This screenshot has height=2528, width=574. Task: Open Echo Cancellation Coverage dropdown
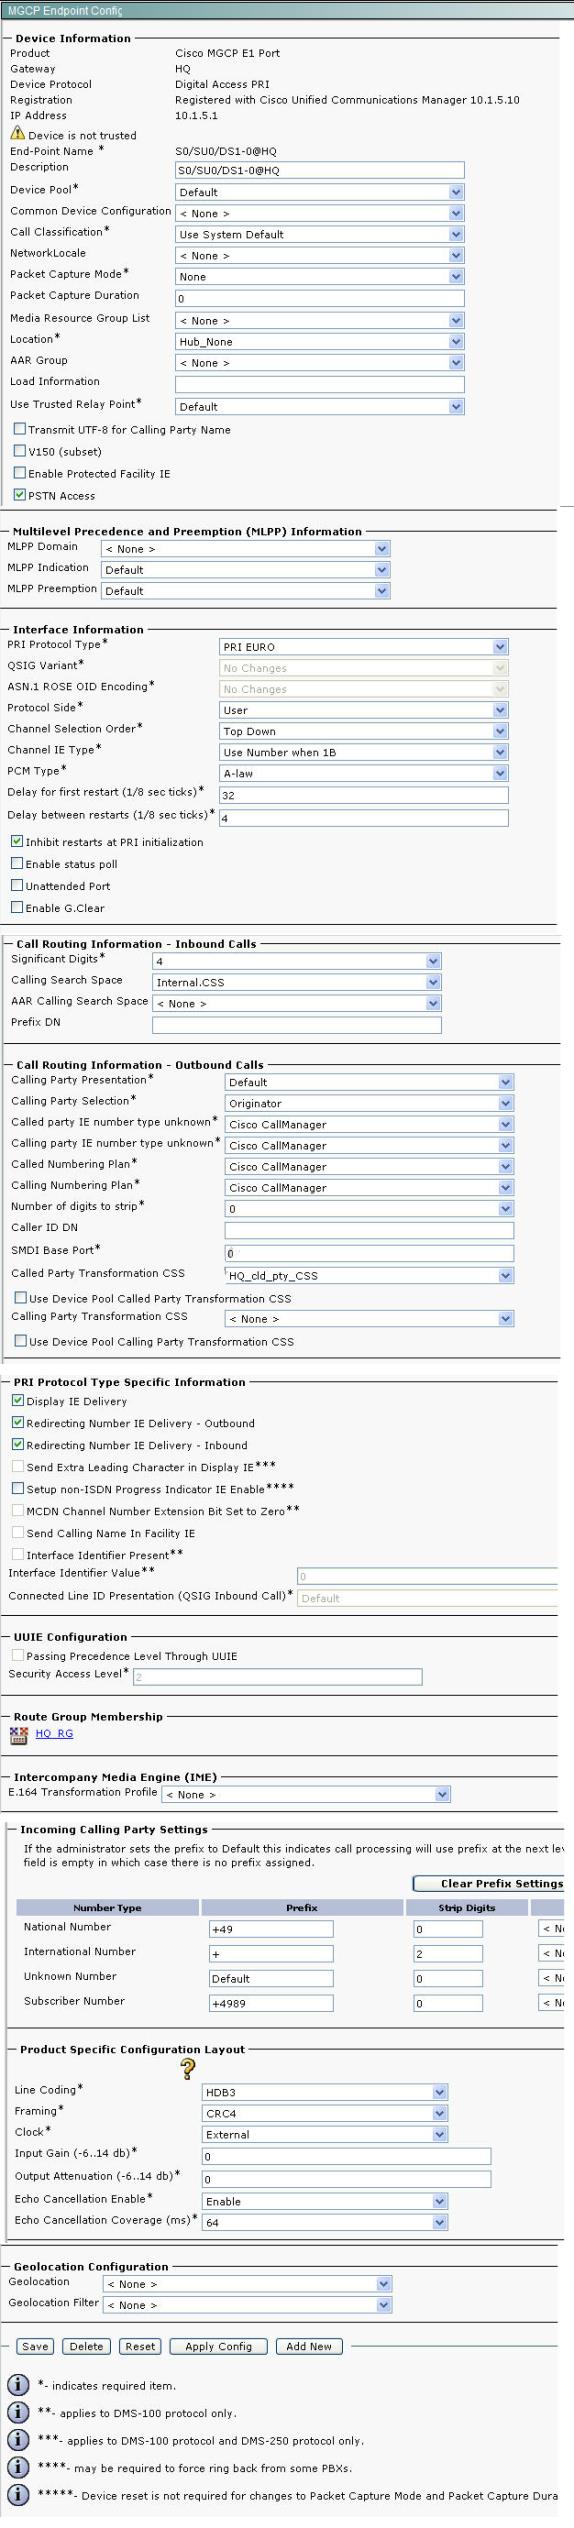pos(325,2222)
